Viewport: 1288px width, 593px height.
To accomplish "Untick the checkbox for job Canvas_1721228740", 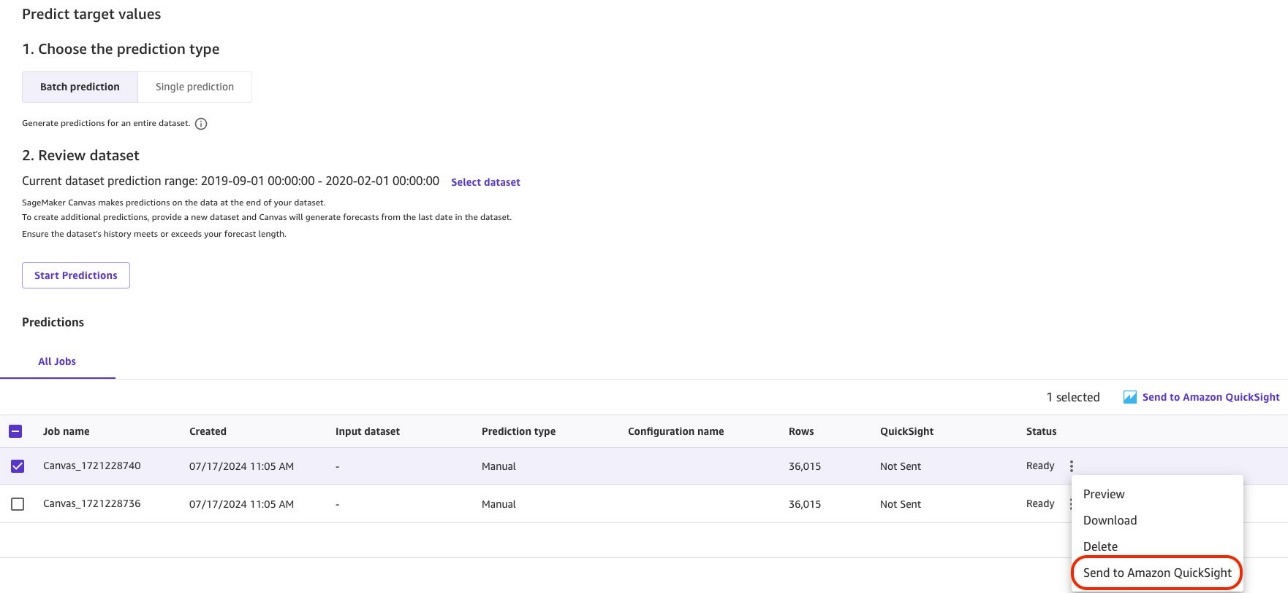I will 17,466.
